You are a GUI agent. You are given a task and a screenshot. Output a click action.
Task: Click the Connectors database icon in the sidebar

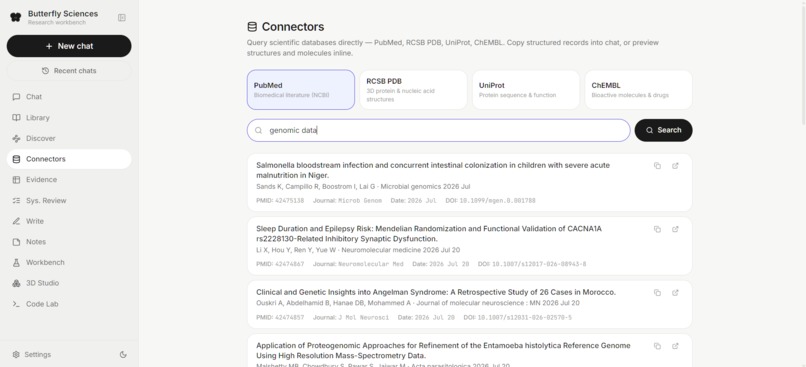tap(16, 159)
